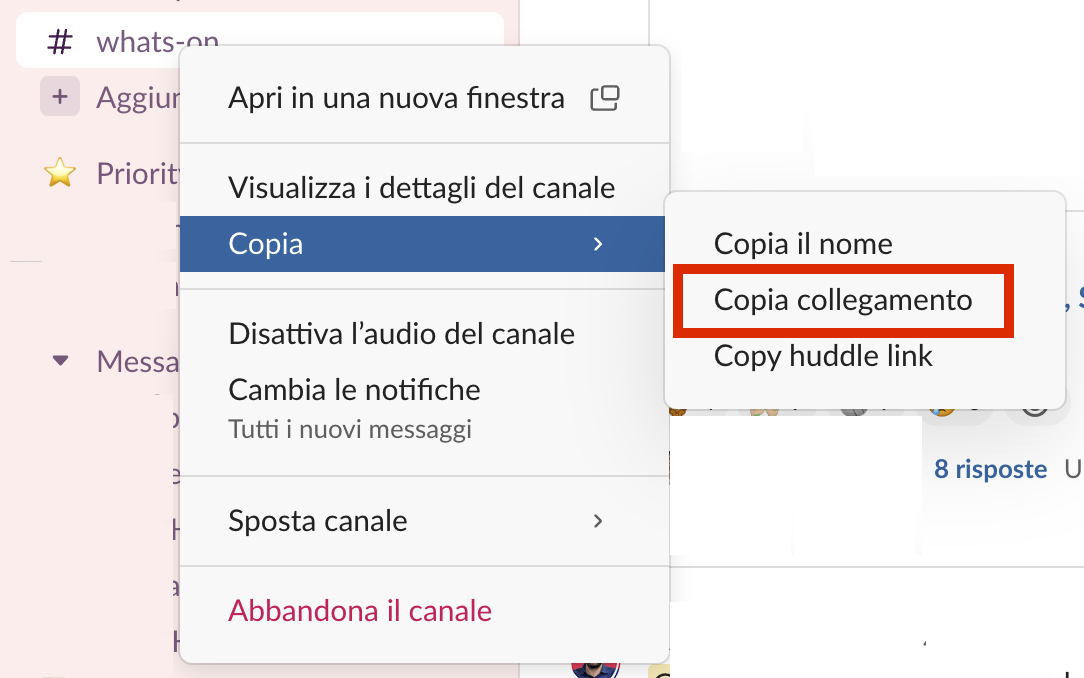This screenshot has width=1084, height=678.
Task: Open Visualizza i dettagli del canale
Action: [x=421, y=187]
